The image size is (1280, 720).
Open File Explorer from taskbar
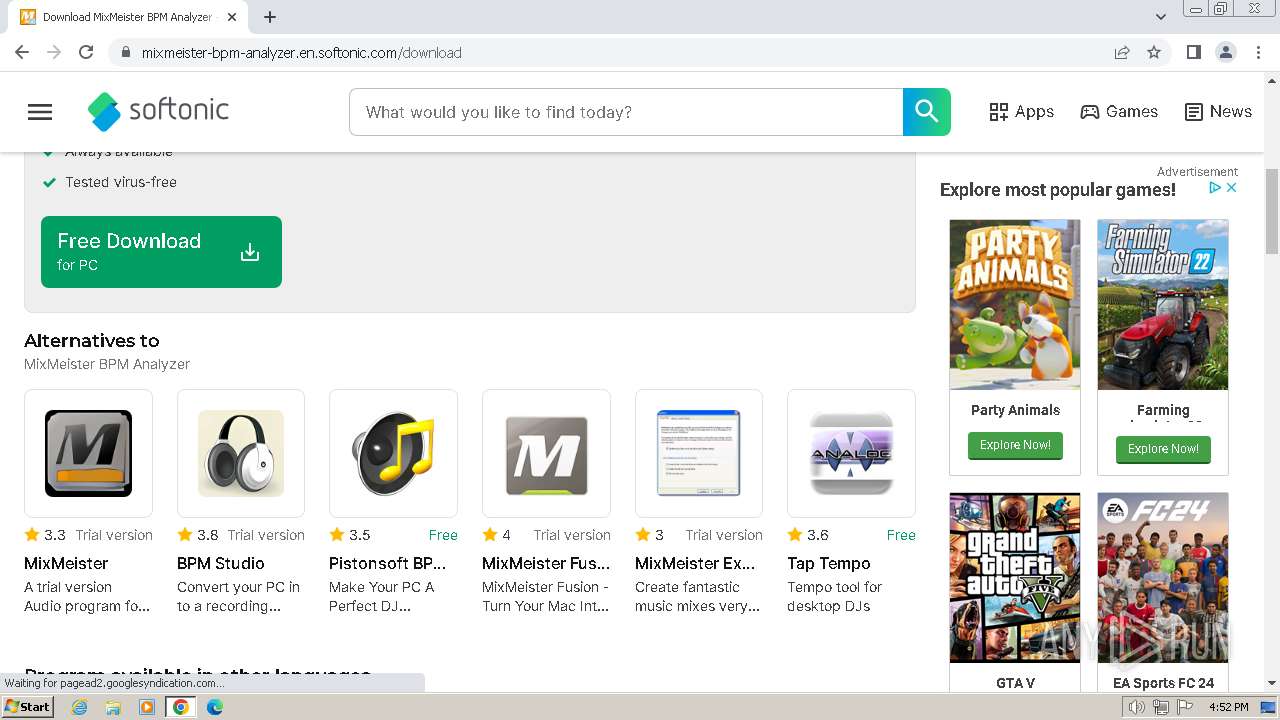click(x=113, y=707)
